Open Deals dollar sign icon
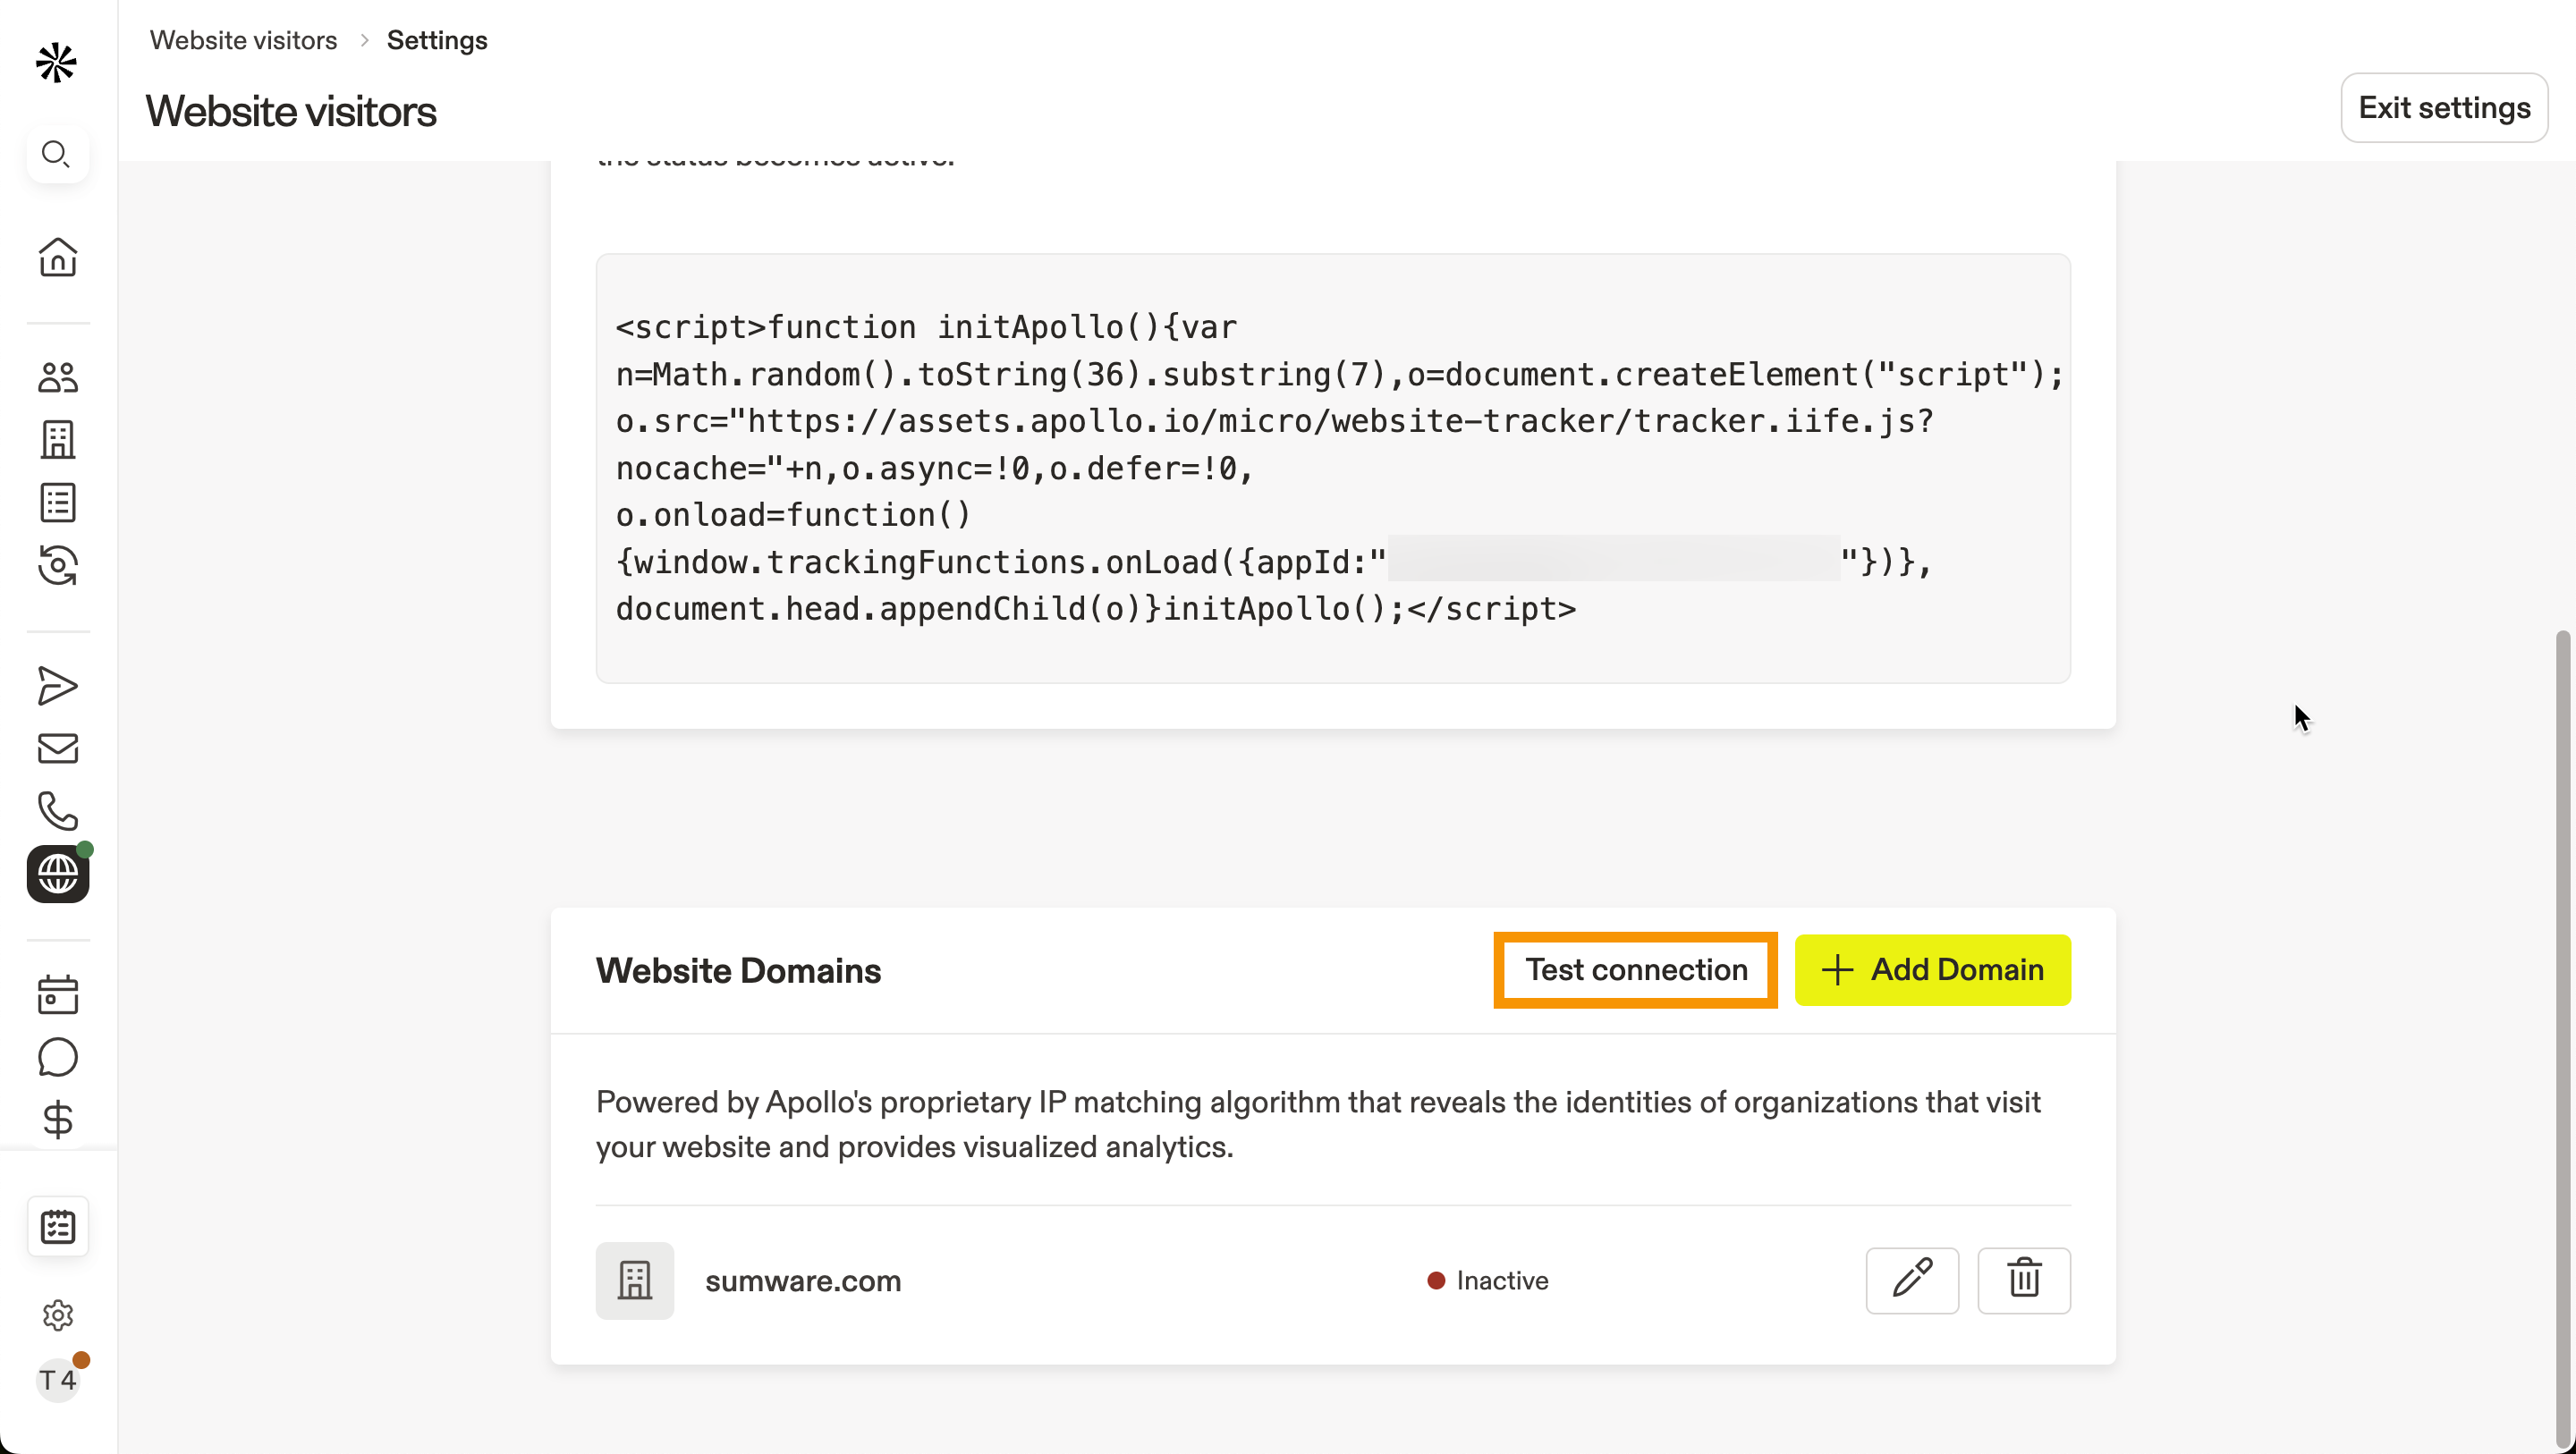 point(58,1119)
